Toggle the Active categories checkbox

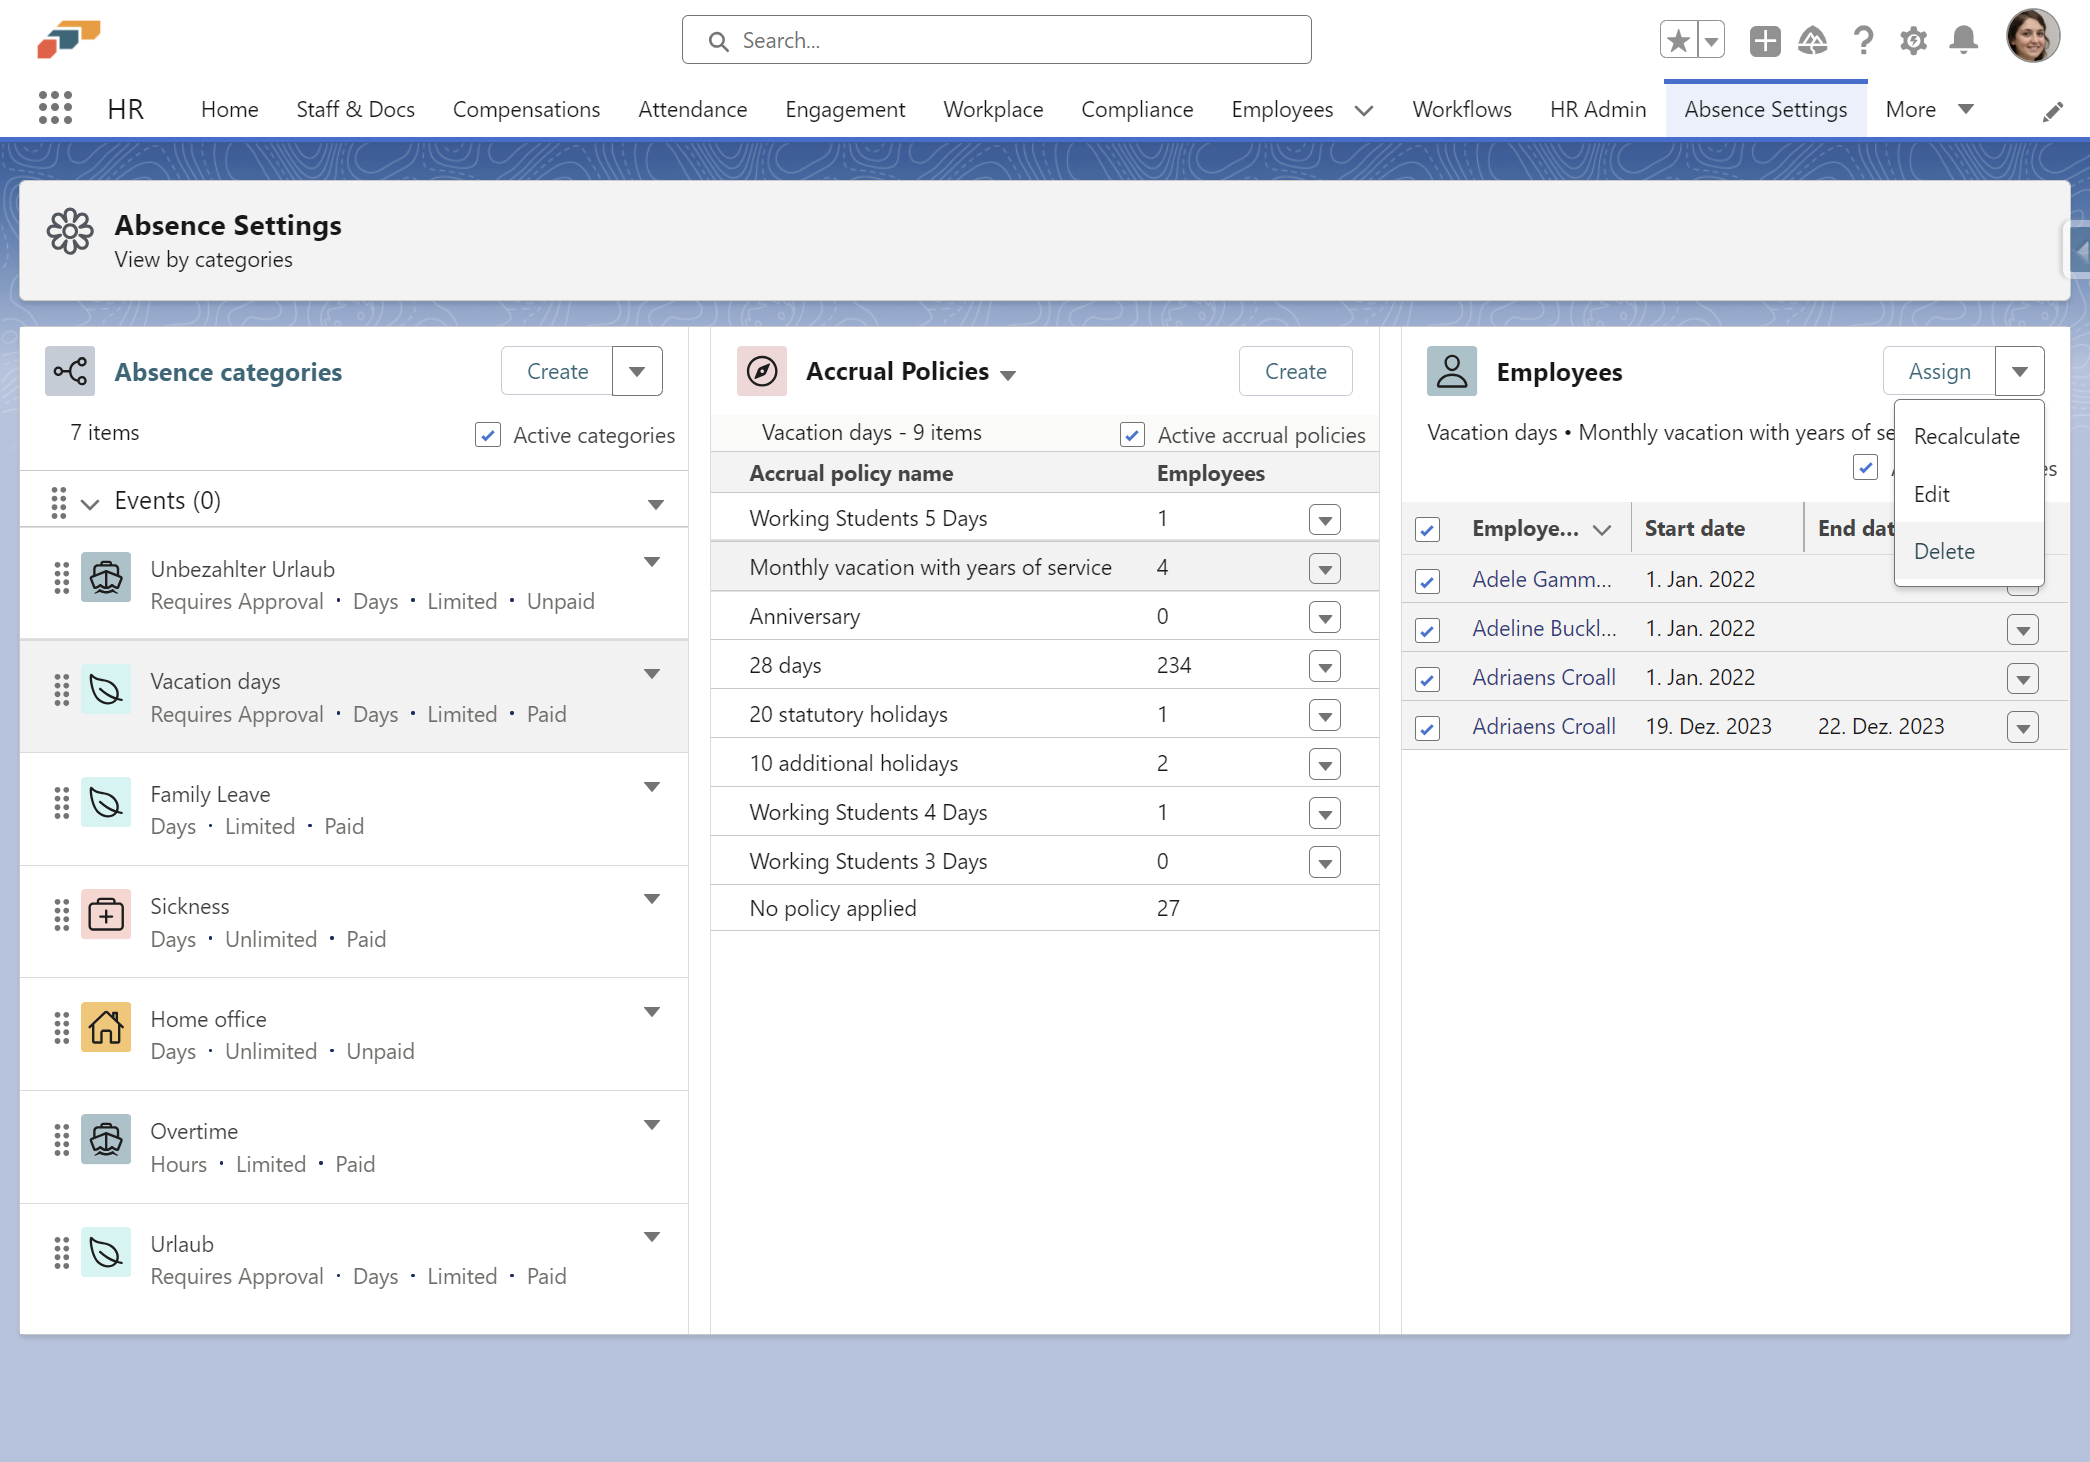[488, 435]
